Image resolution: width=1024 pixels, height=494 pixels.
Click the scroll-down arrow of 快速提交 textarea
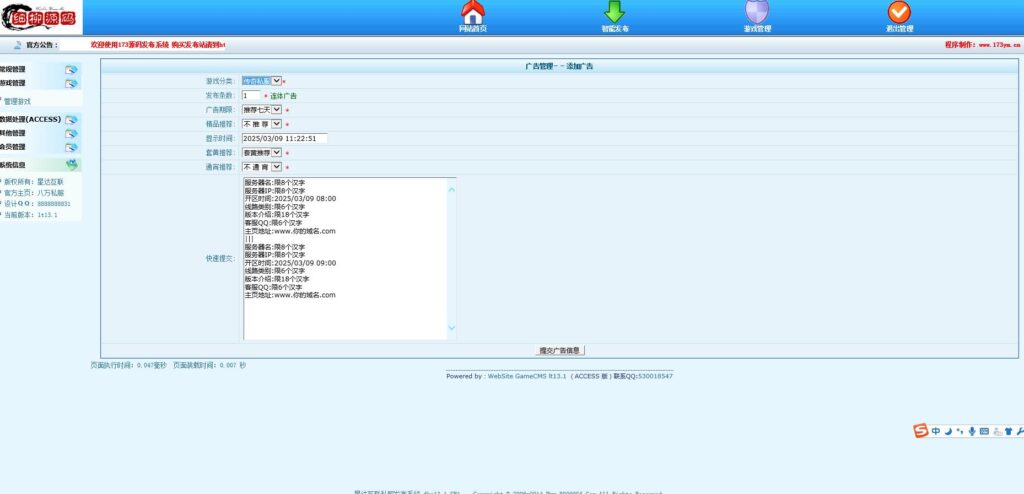point(451,327)
